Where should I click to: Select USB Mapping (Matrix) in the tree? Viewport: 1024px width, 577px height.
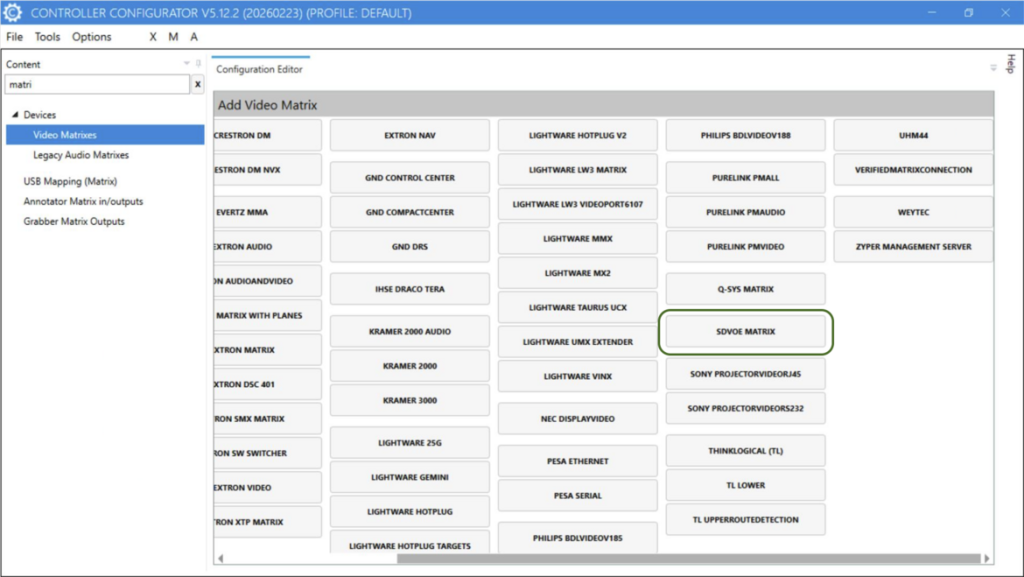click(x=70, y=181)
